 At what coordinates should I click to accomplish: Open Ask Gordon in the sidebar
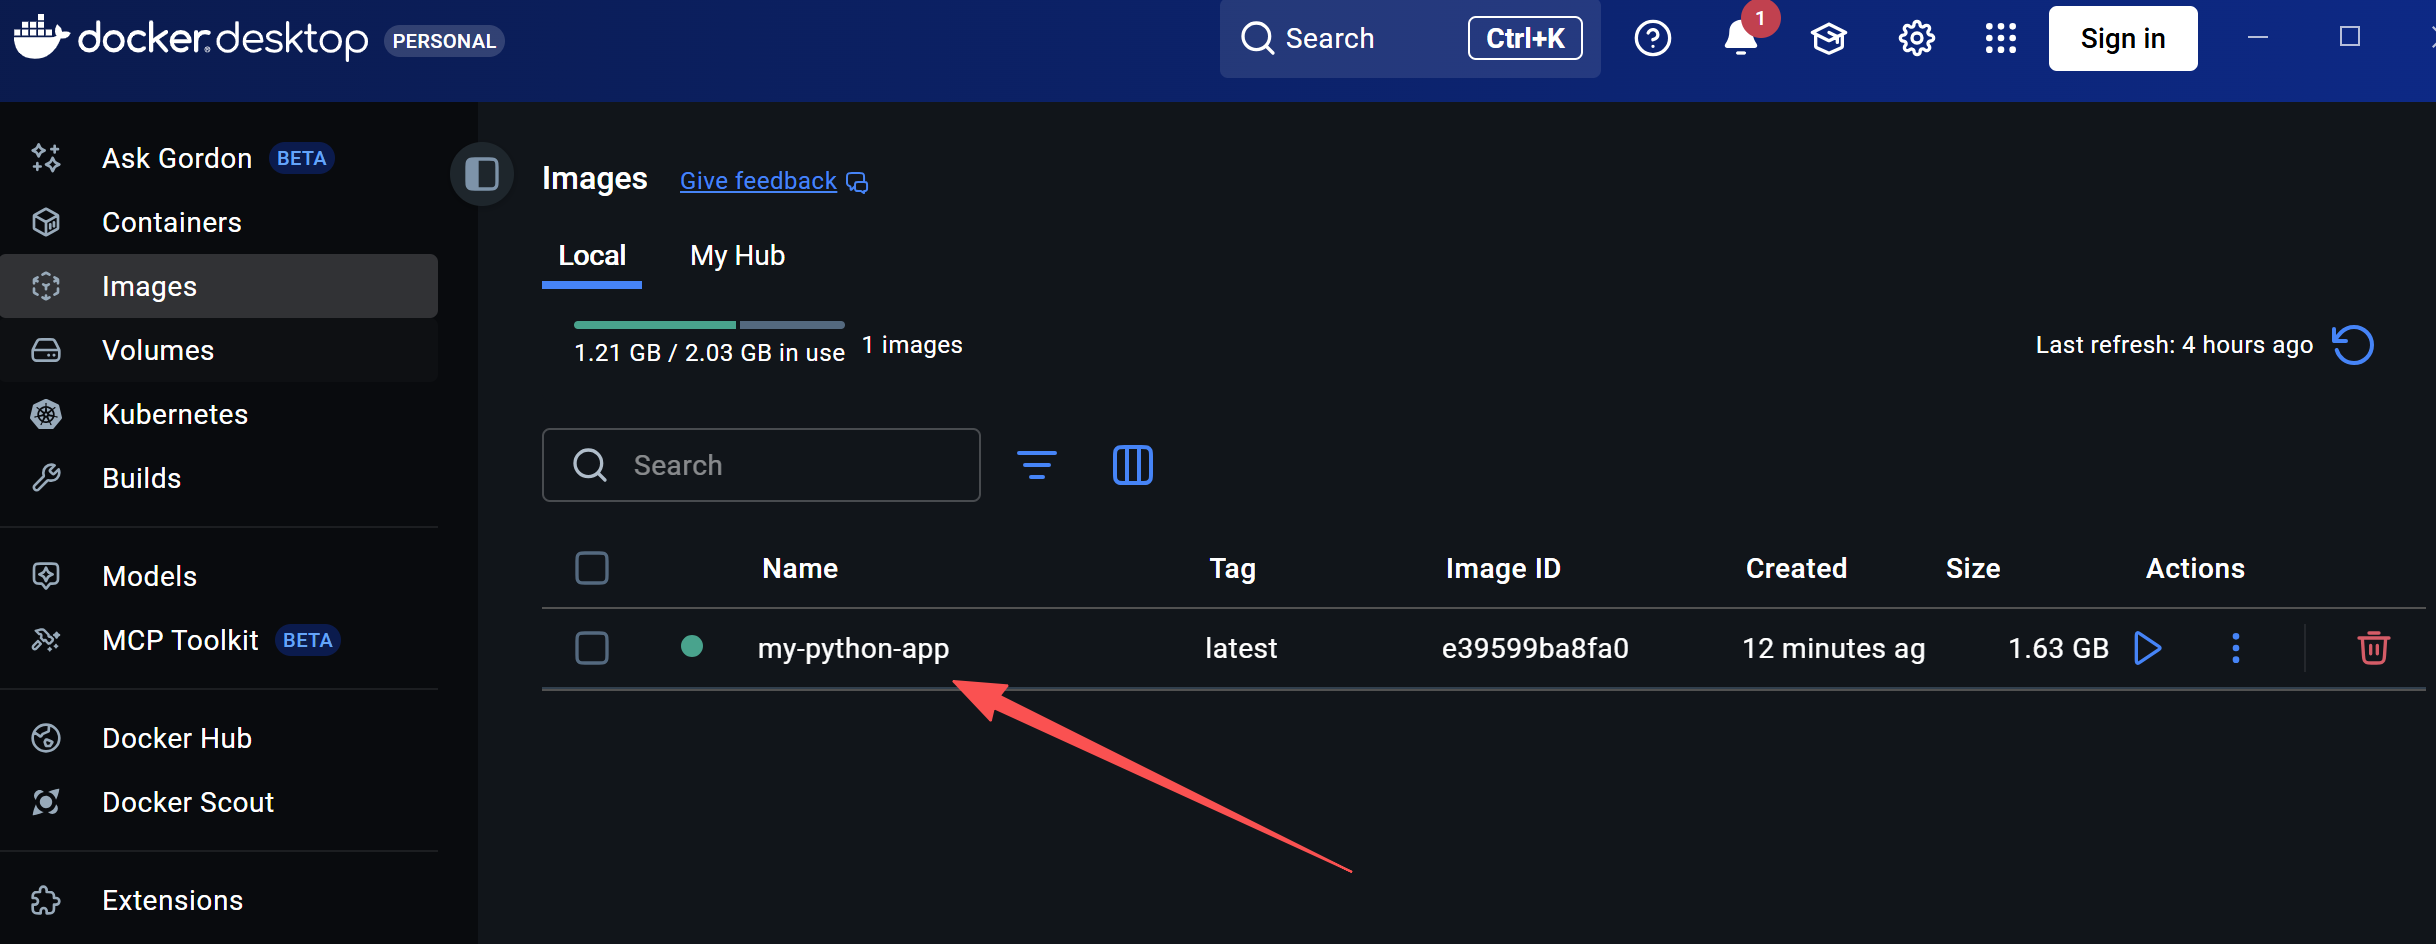click(x=219, y=158)
